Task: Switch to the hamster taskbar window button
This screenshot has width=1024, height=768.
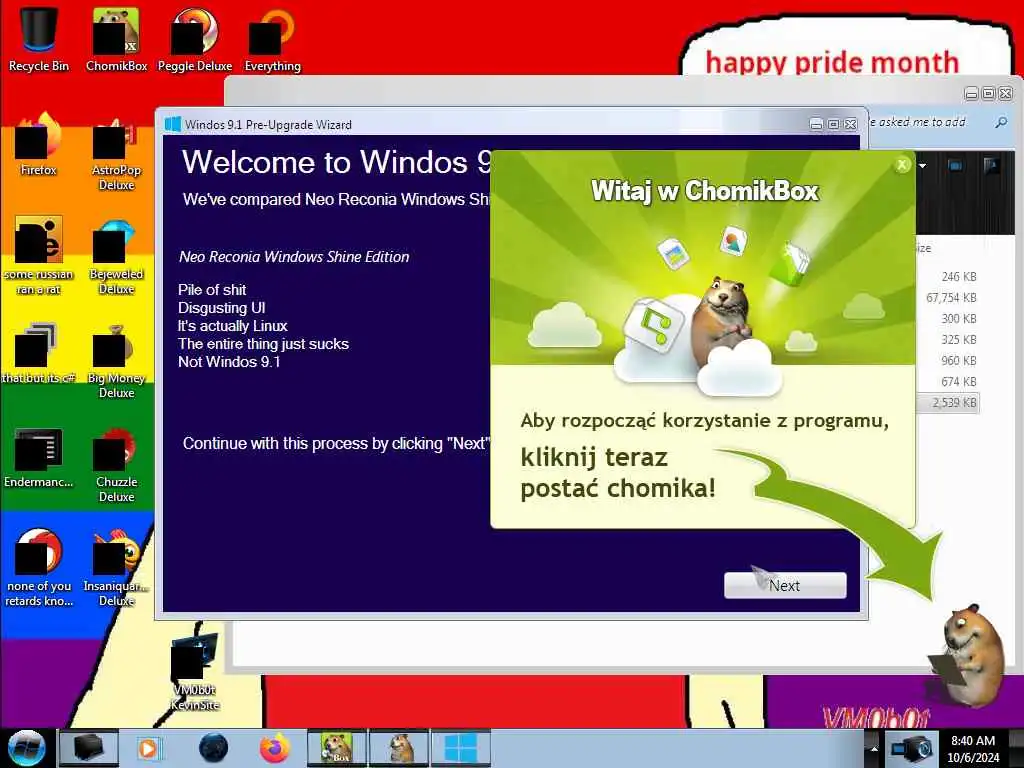Action: [400, 748]
